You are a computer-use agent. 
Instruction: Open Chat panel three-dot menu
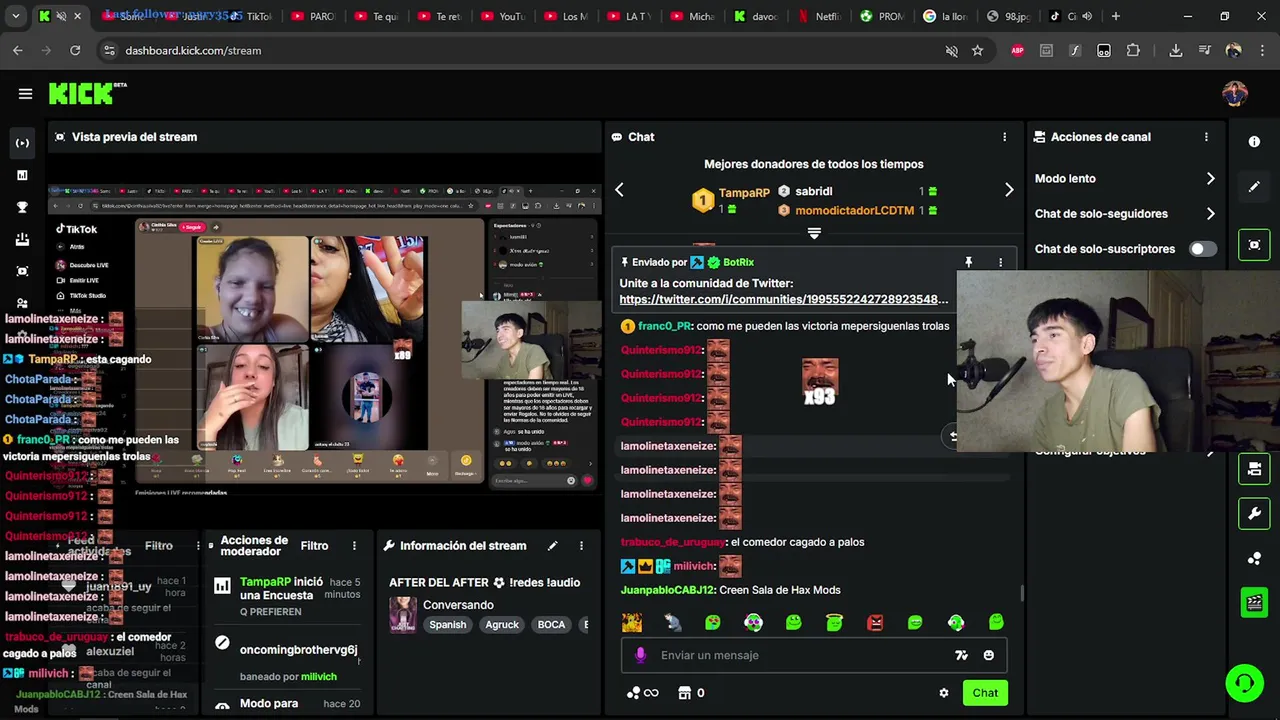coord(1004,137)
